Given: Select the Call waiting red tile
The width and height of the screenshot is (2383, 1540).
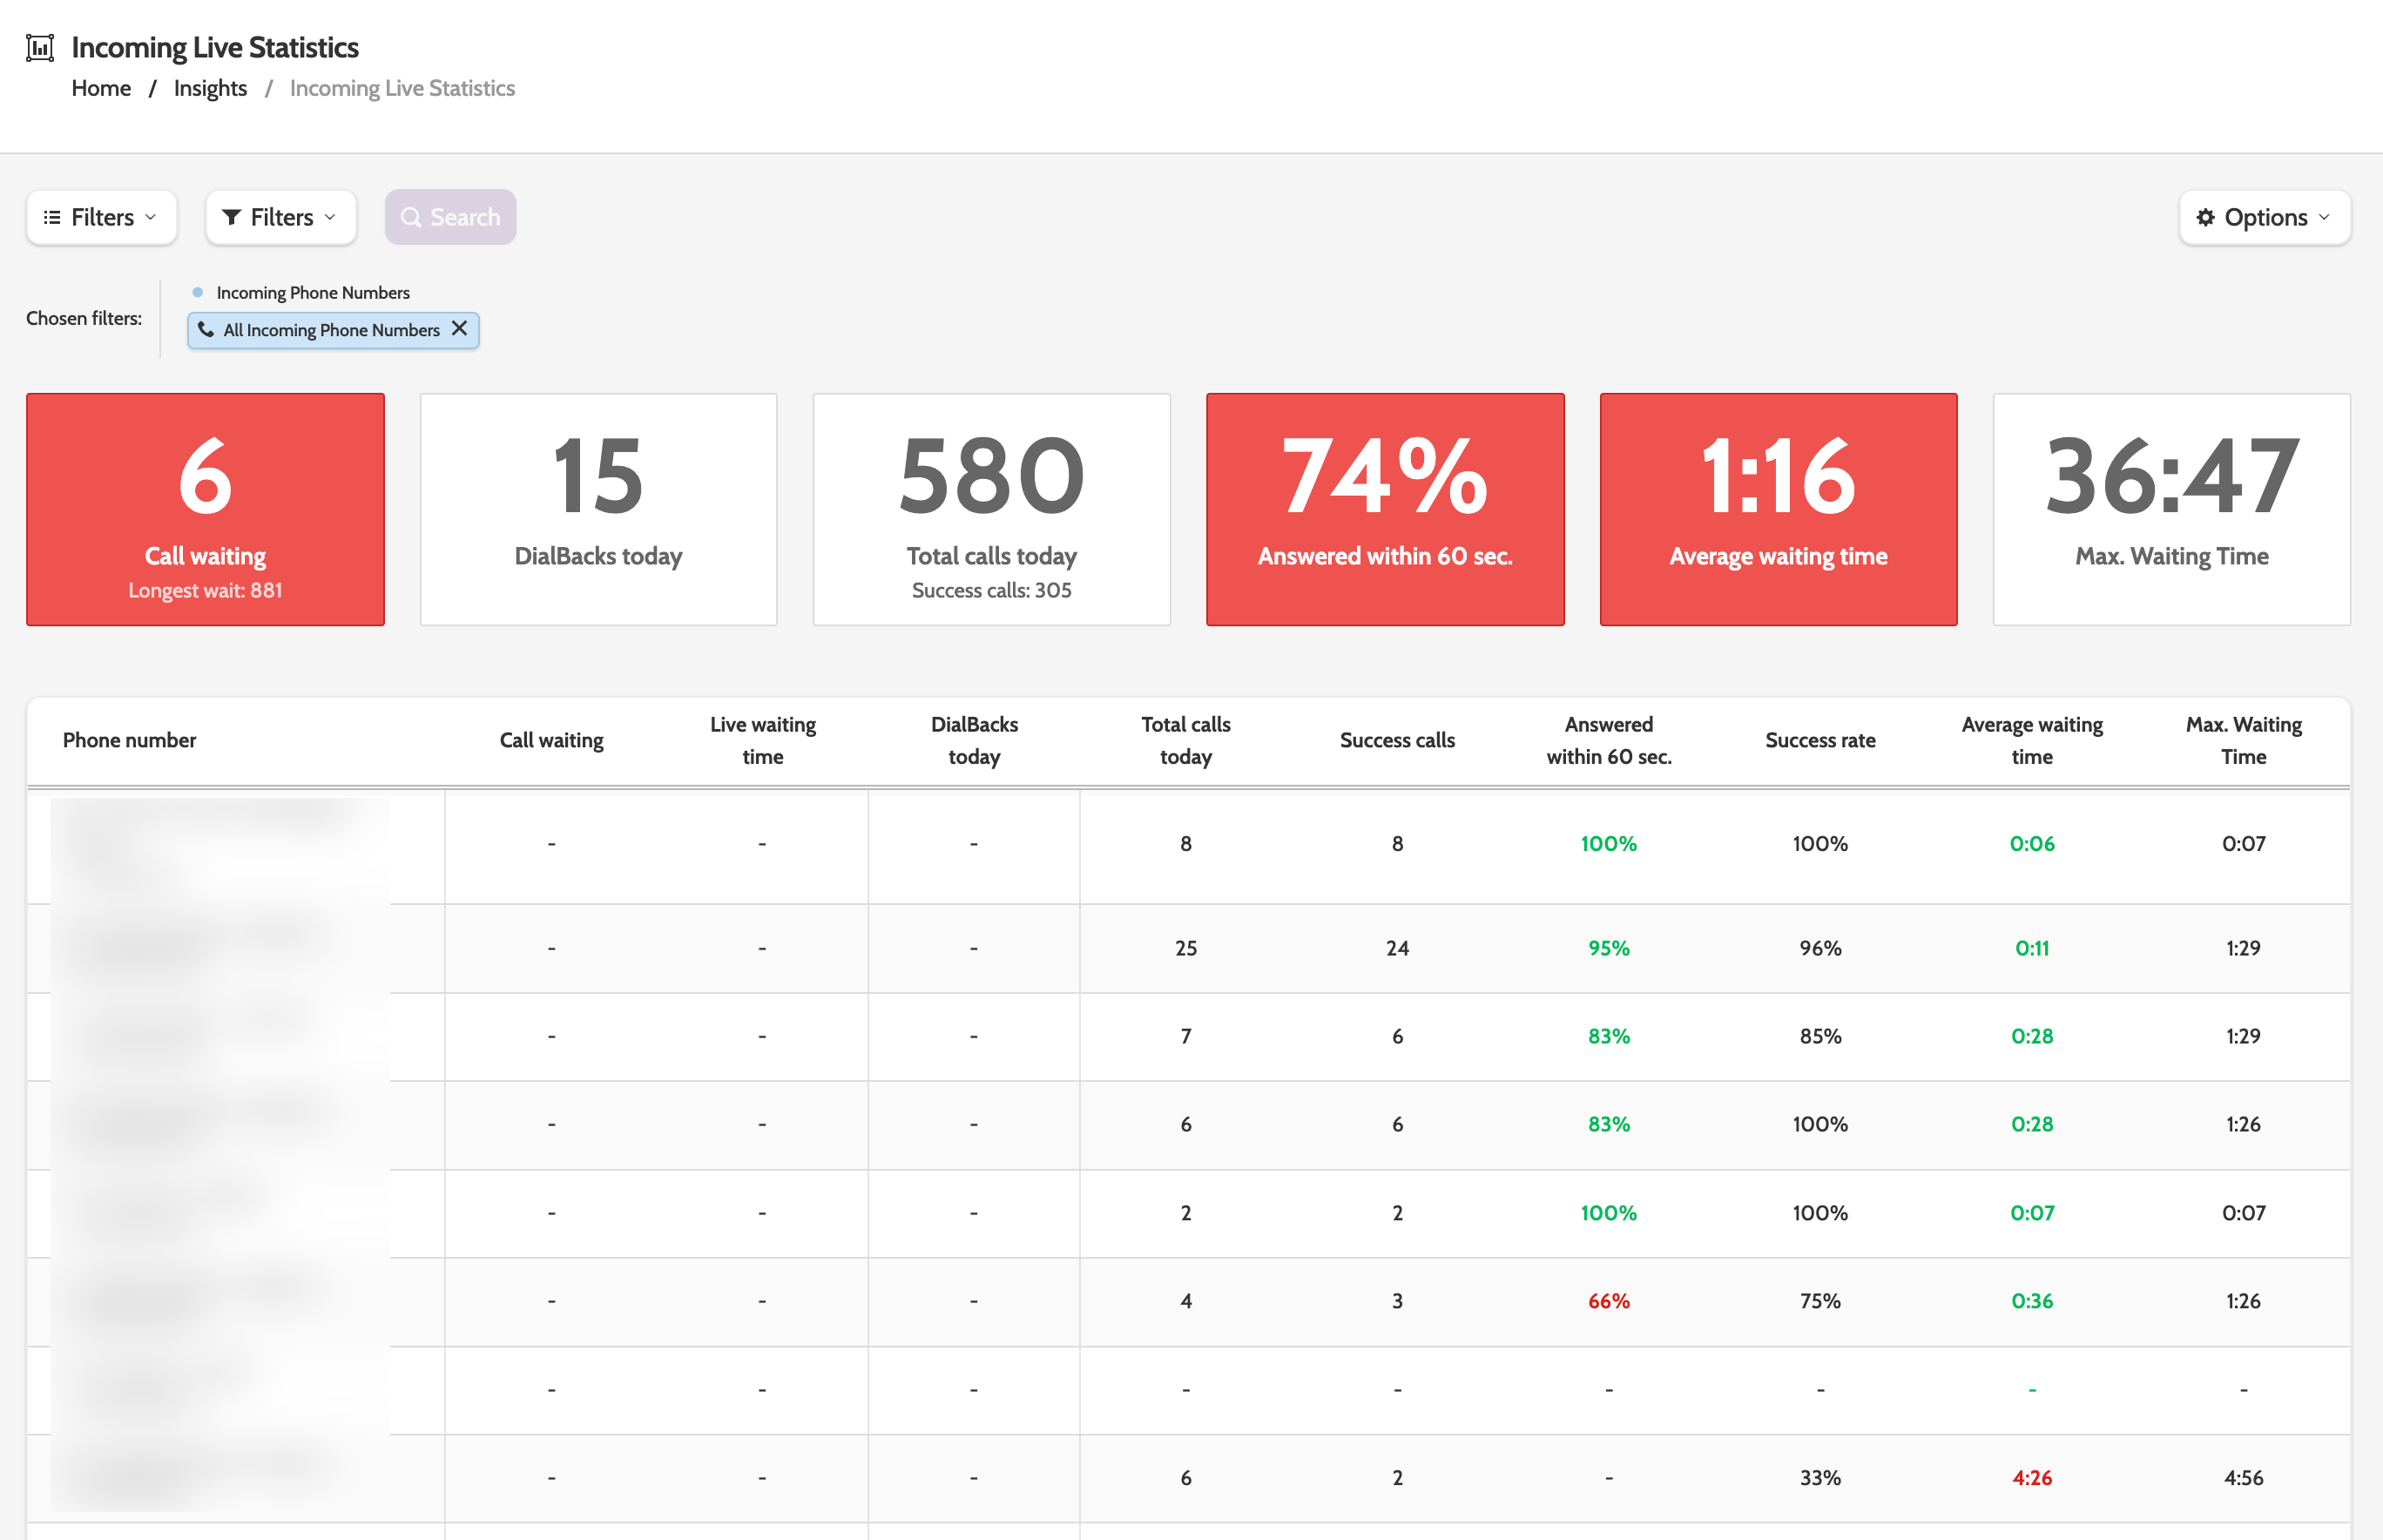Looking at the screenshot, I should point(205,509).
